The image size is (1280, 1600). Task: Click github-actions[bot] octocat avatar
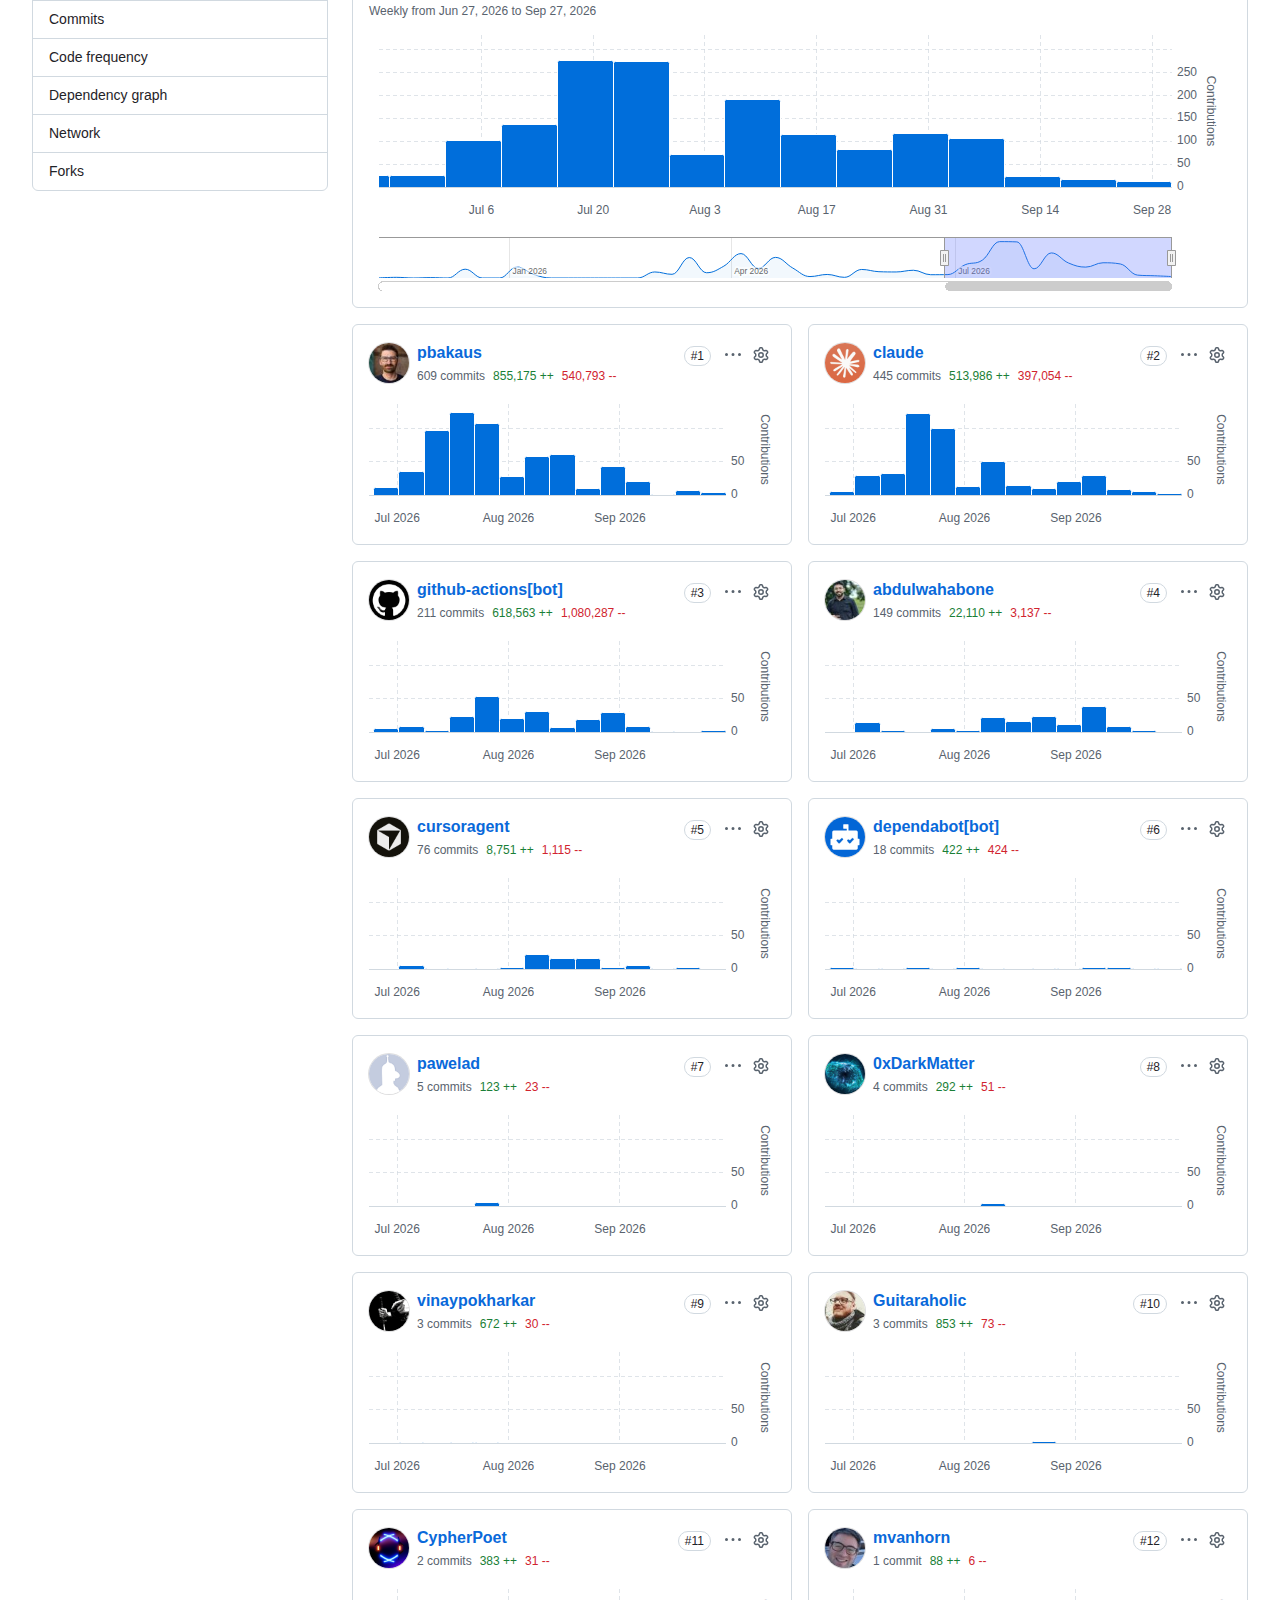coord(389,600)
